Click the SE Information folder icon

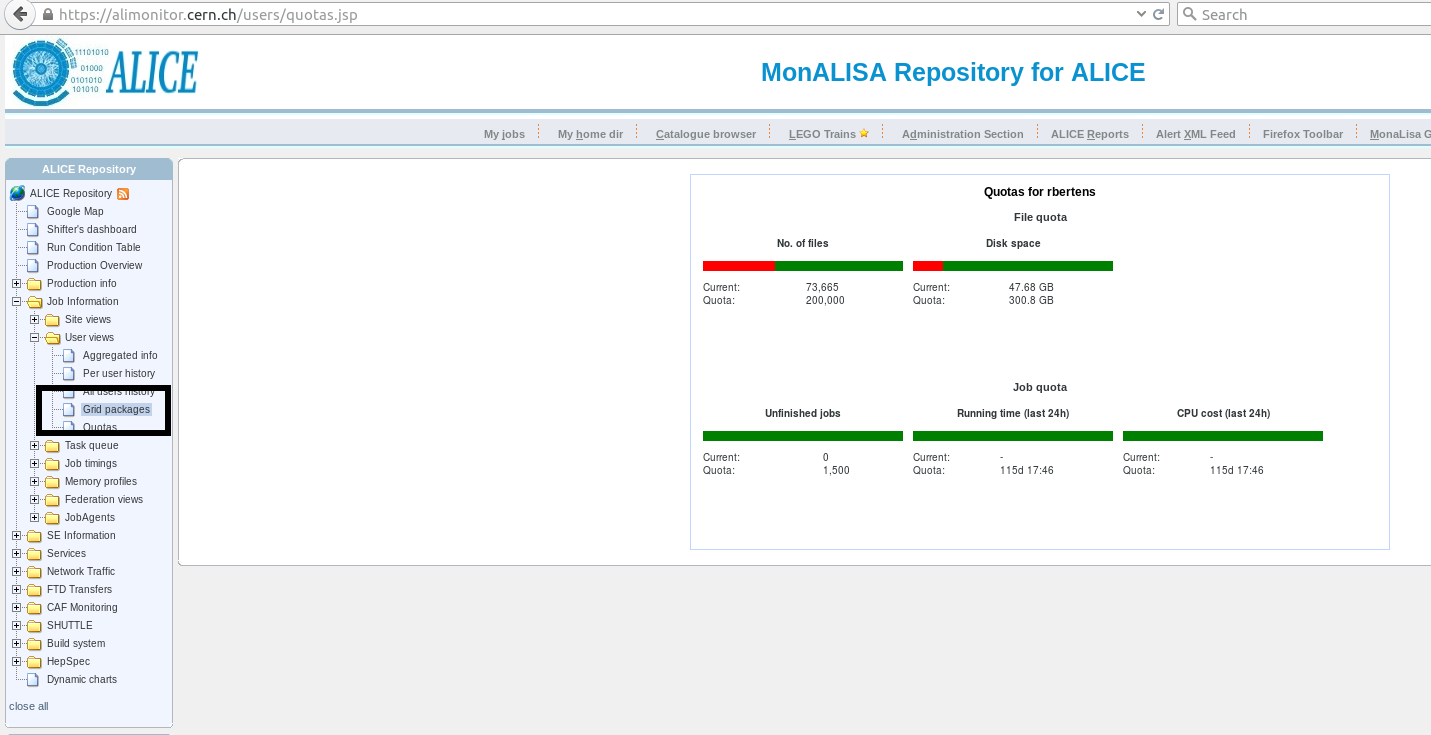pyautogui.click(x=34, y=536)
